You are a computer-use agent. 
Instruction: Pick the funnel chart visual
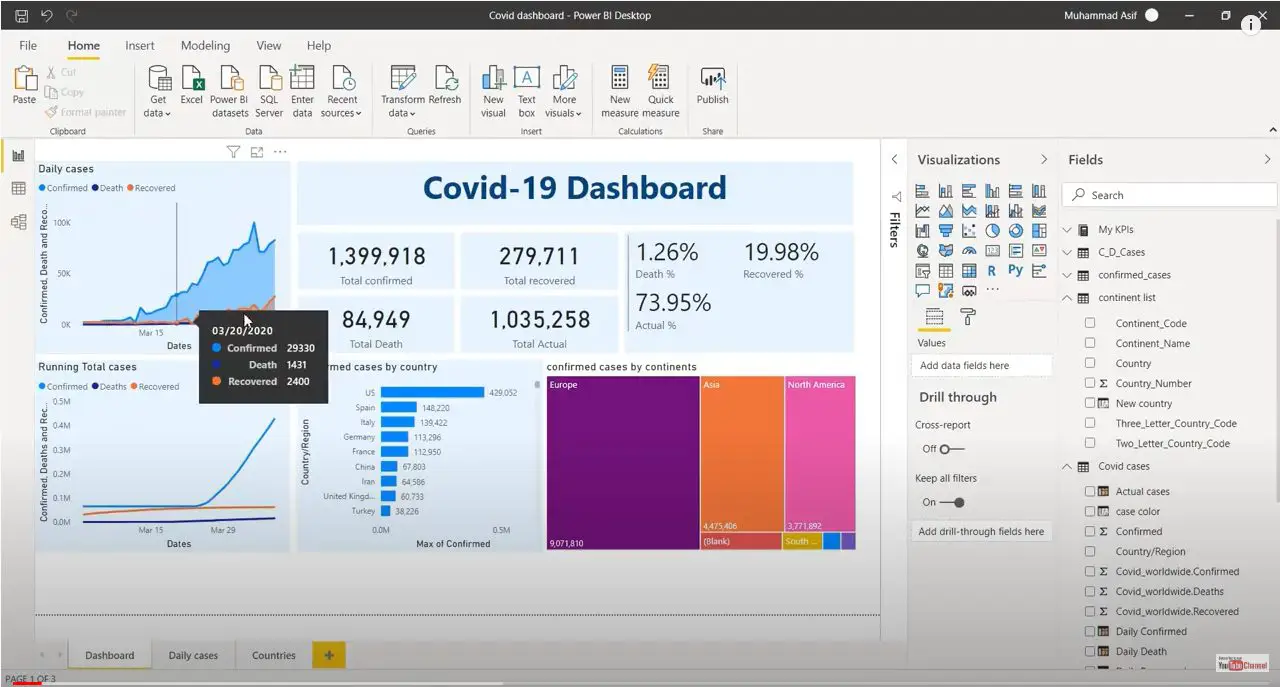tap(946, 231)
